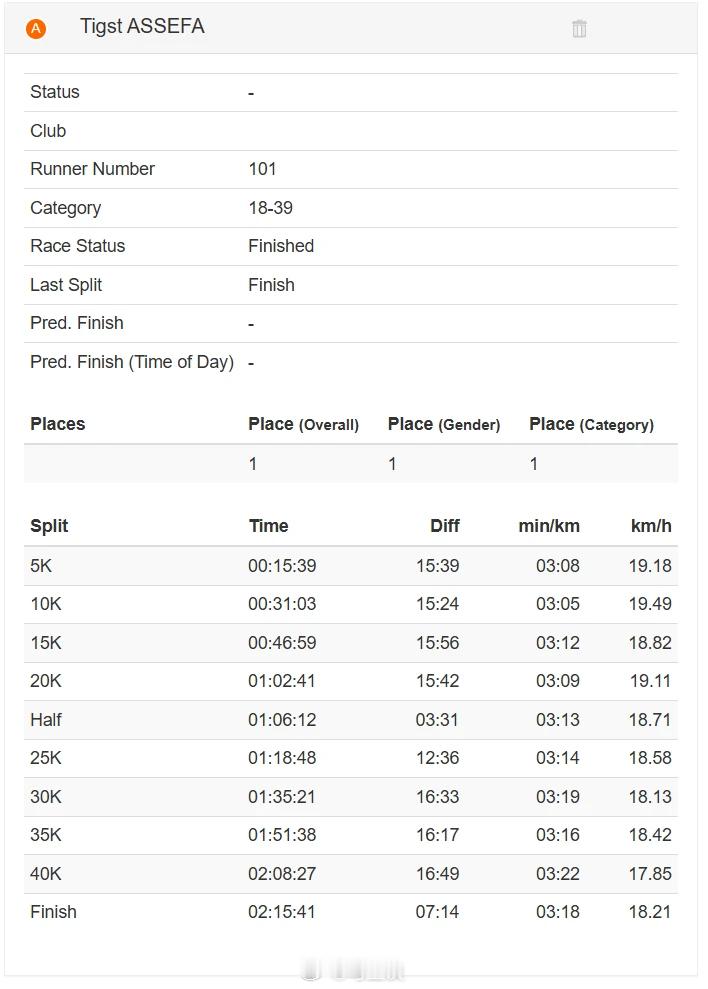The image size is (708, 989).
Task: Click the Place (Gender) header
Action: (444, 424)
